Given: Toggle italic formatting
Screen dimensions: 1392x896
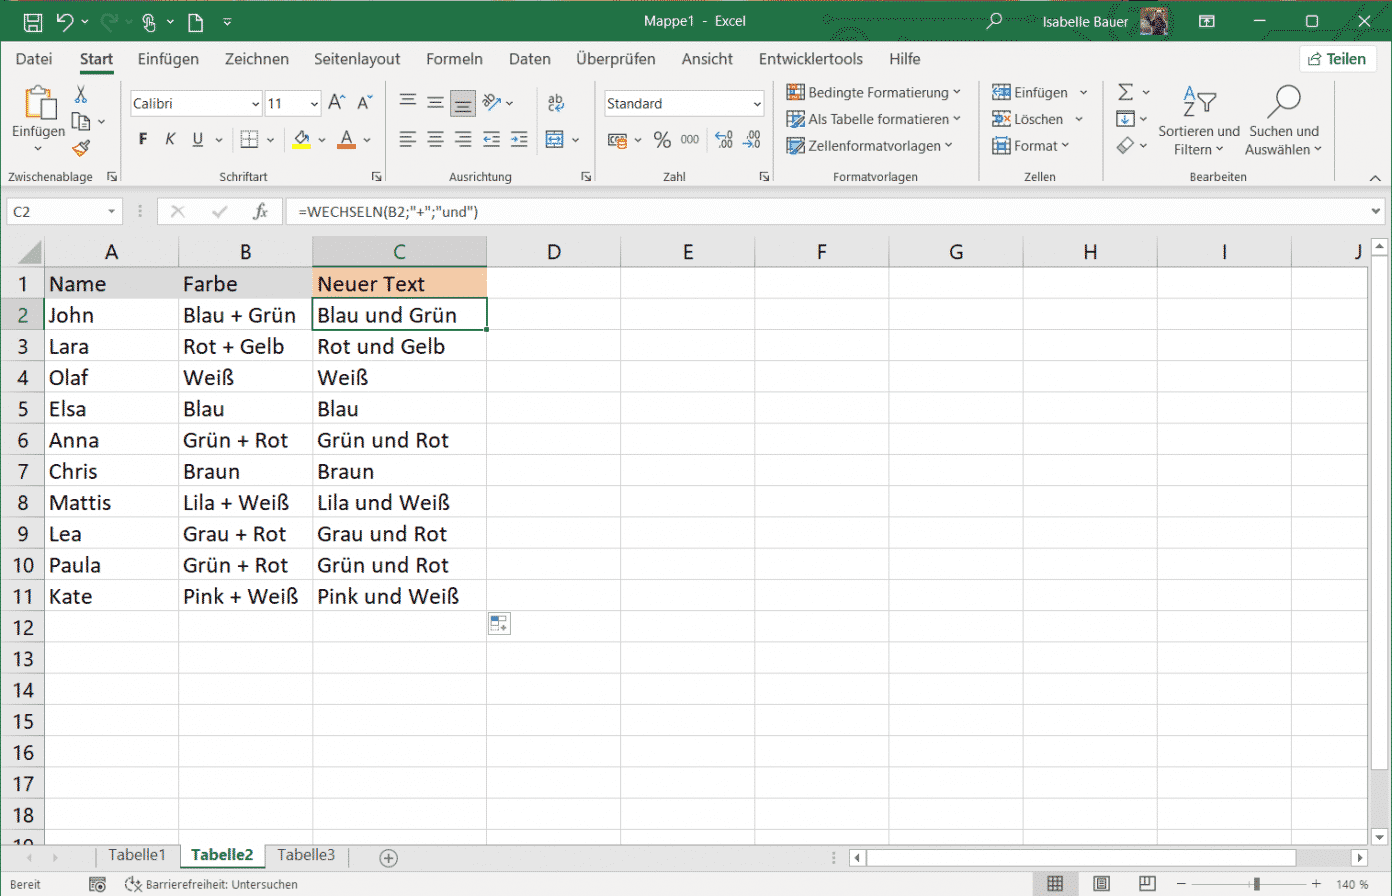Looking at the screenshot, I should 168,139.
